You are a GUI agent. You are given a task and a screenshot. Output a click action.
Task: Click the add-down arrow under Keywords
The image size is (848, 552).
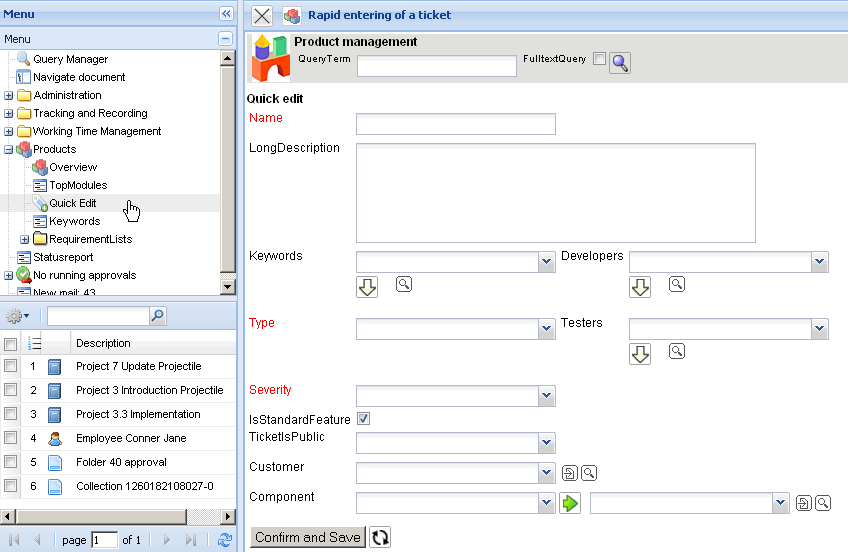367,287
